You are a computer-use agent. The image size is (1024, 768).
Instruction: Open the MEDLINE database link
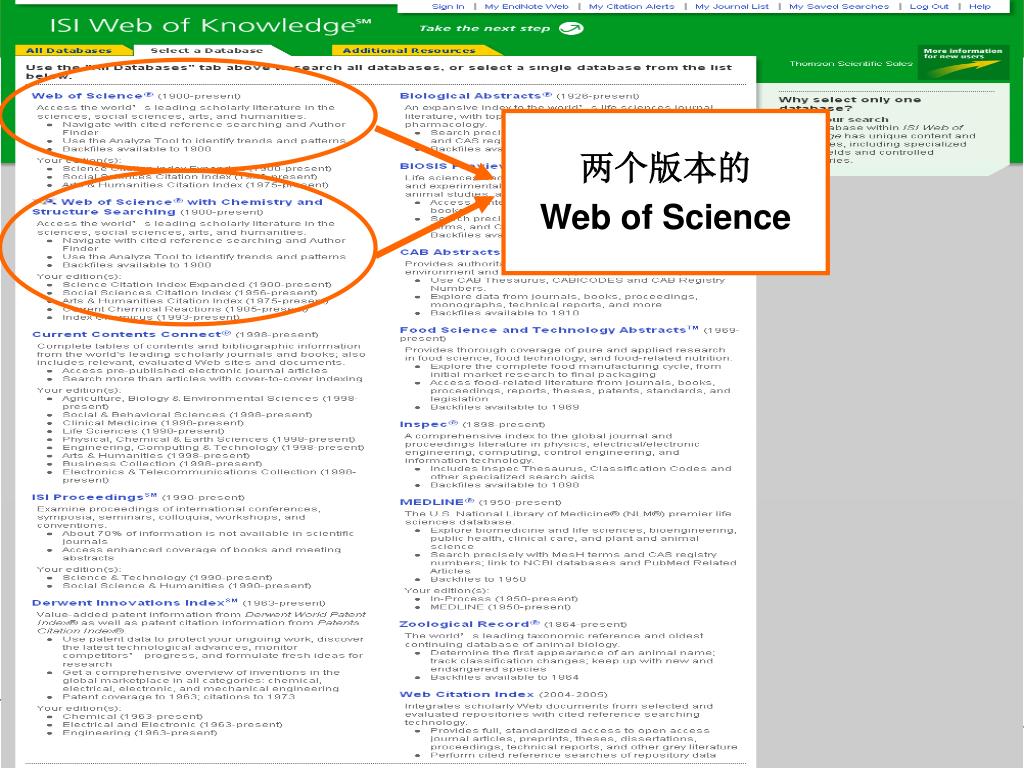[x=436, y=502]
